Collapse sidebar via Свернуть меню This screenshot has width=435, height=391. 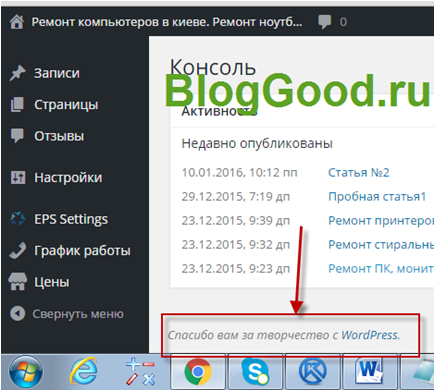(x=78, y=314)
